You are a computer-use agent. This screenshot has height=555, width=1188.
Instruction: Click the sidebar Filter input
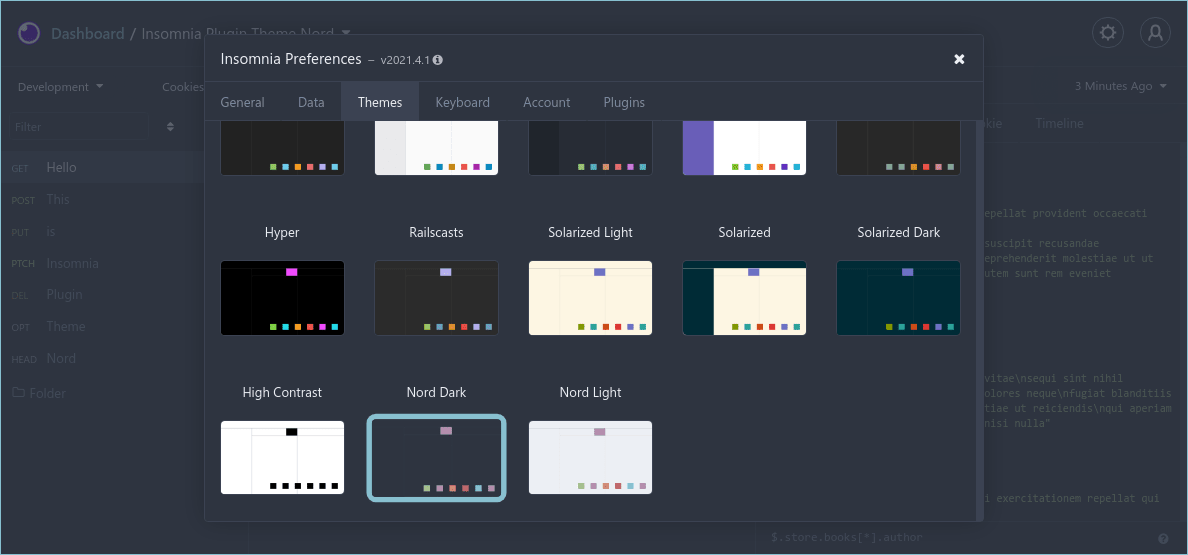tap(78, 126)
